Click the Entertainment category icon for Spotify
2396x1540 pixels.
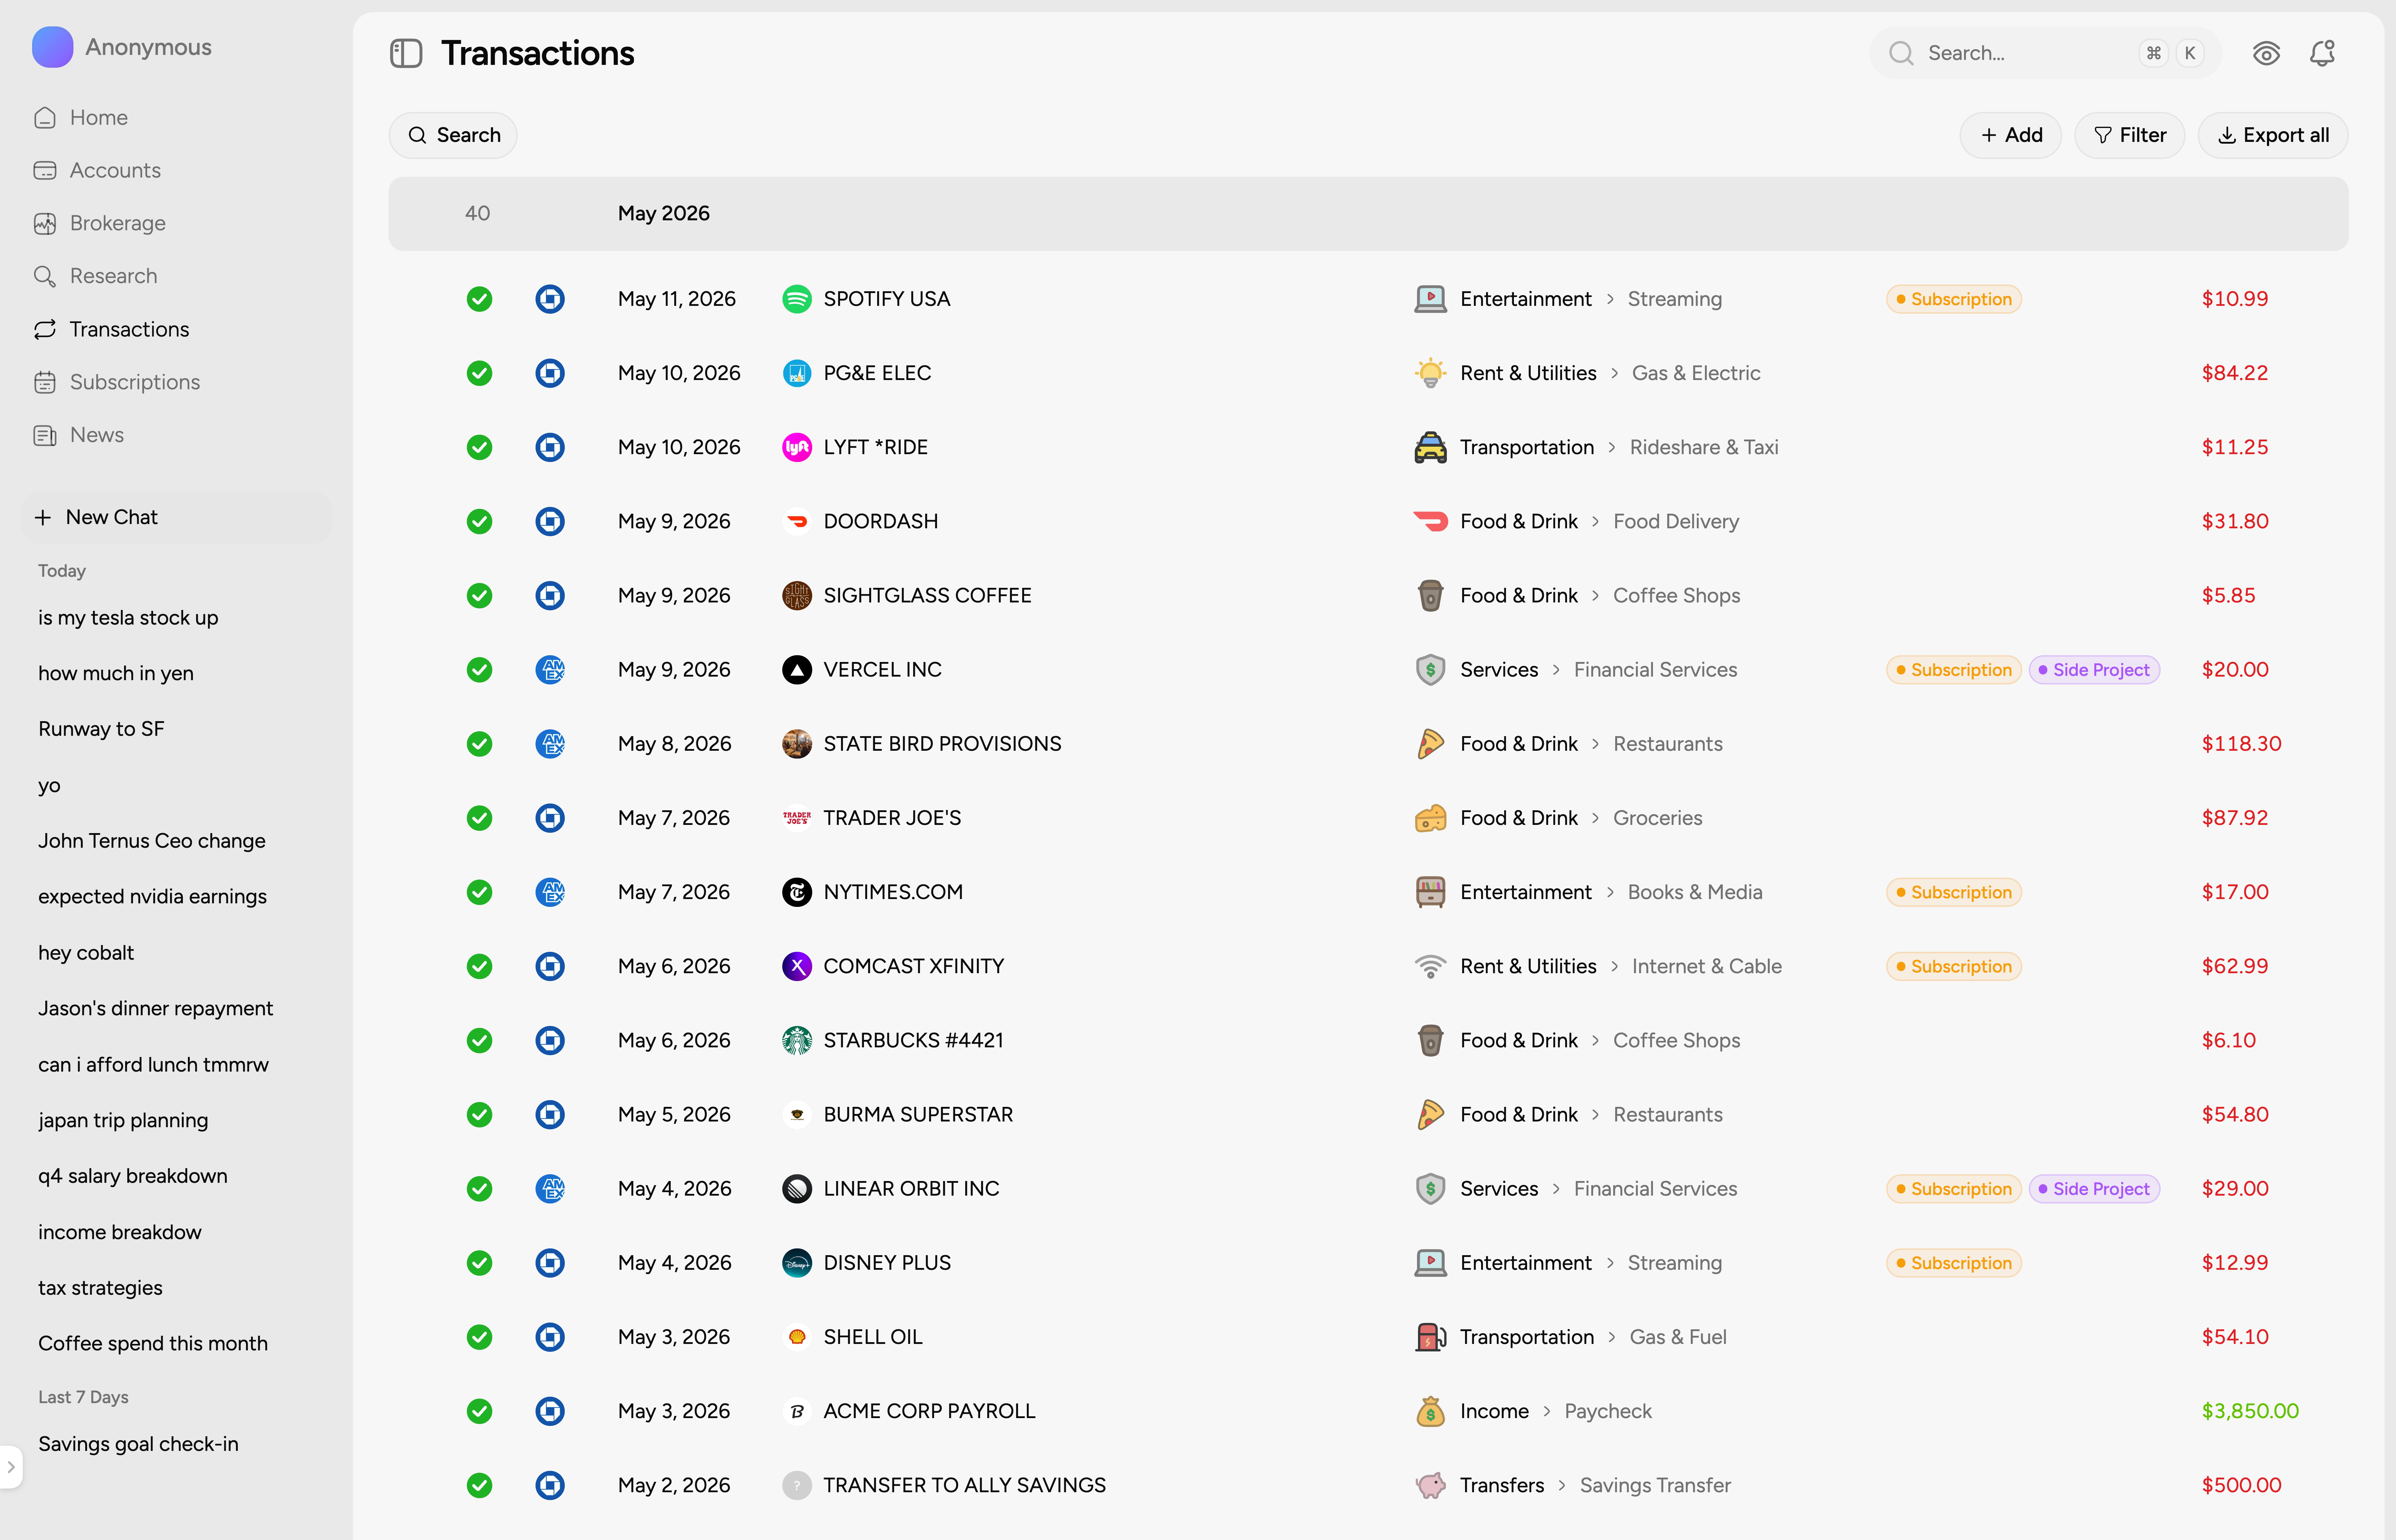(1430, 299)
